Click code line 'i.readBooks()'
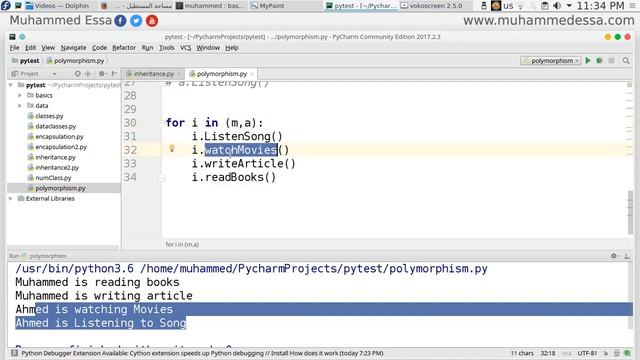The height and width of the screenshot is (360, 640). [234, 178]
